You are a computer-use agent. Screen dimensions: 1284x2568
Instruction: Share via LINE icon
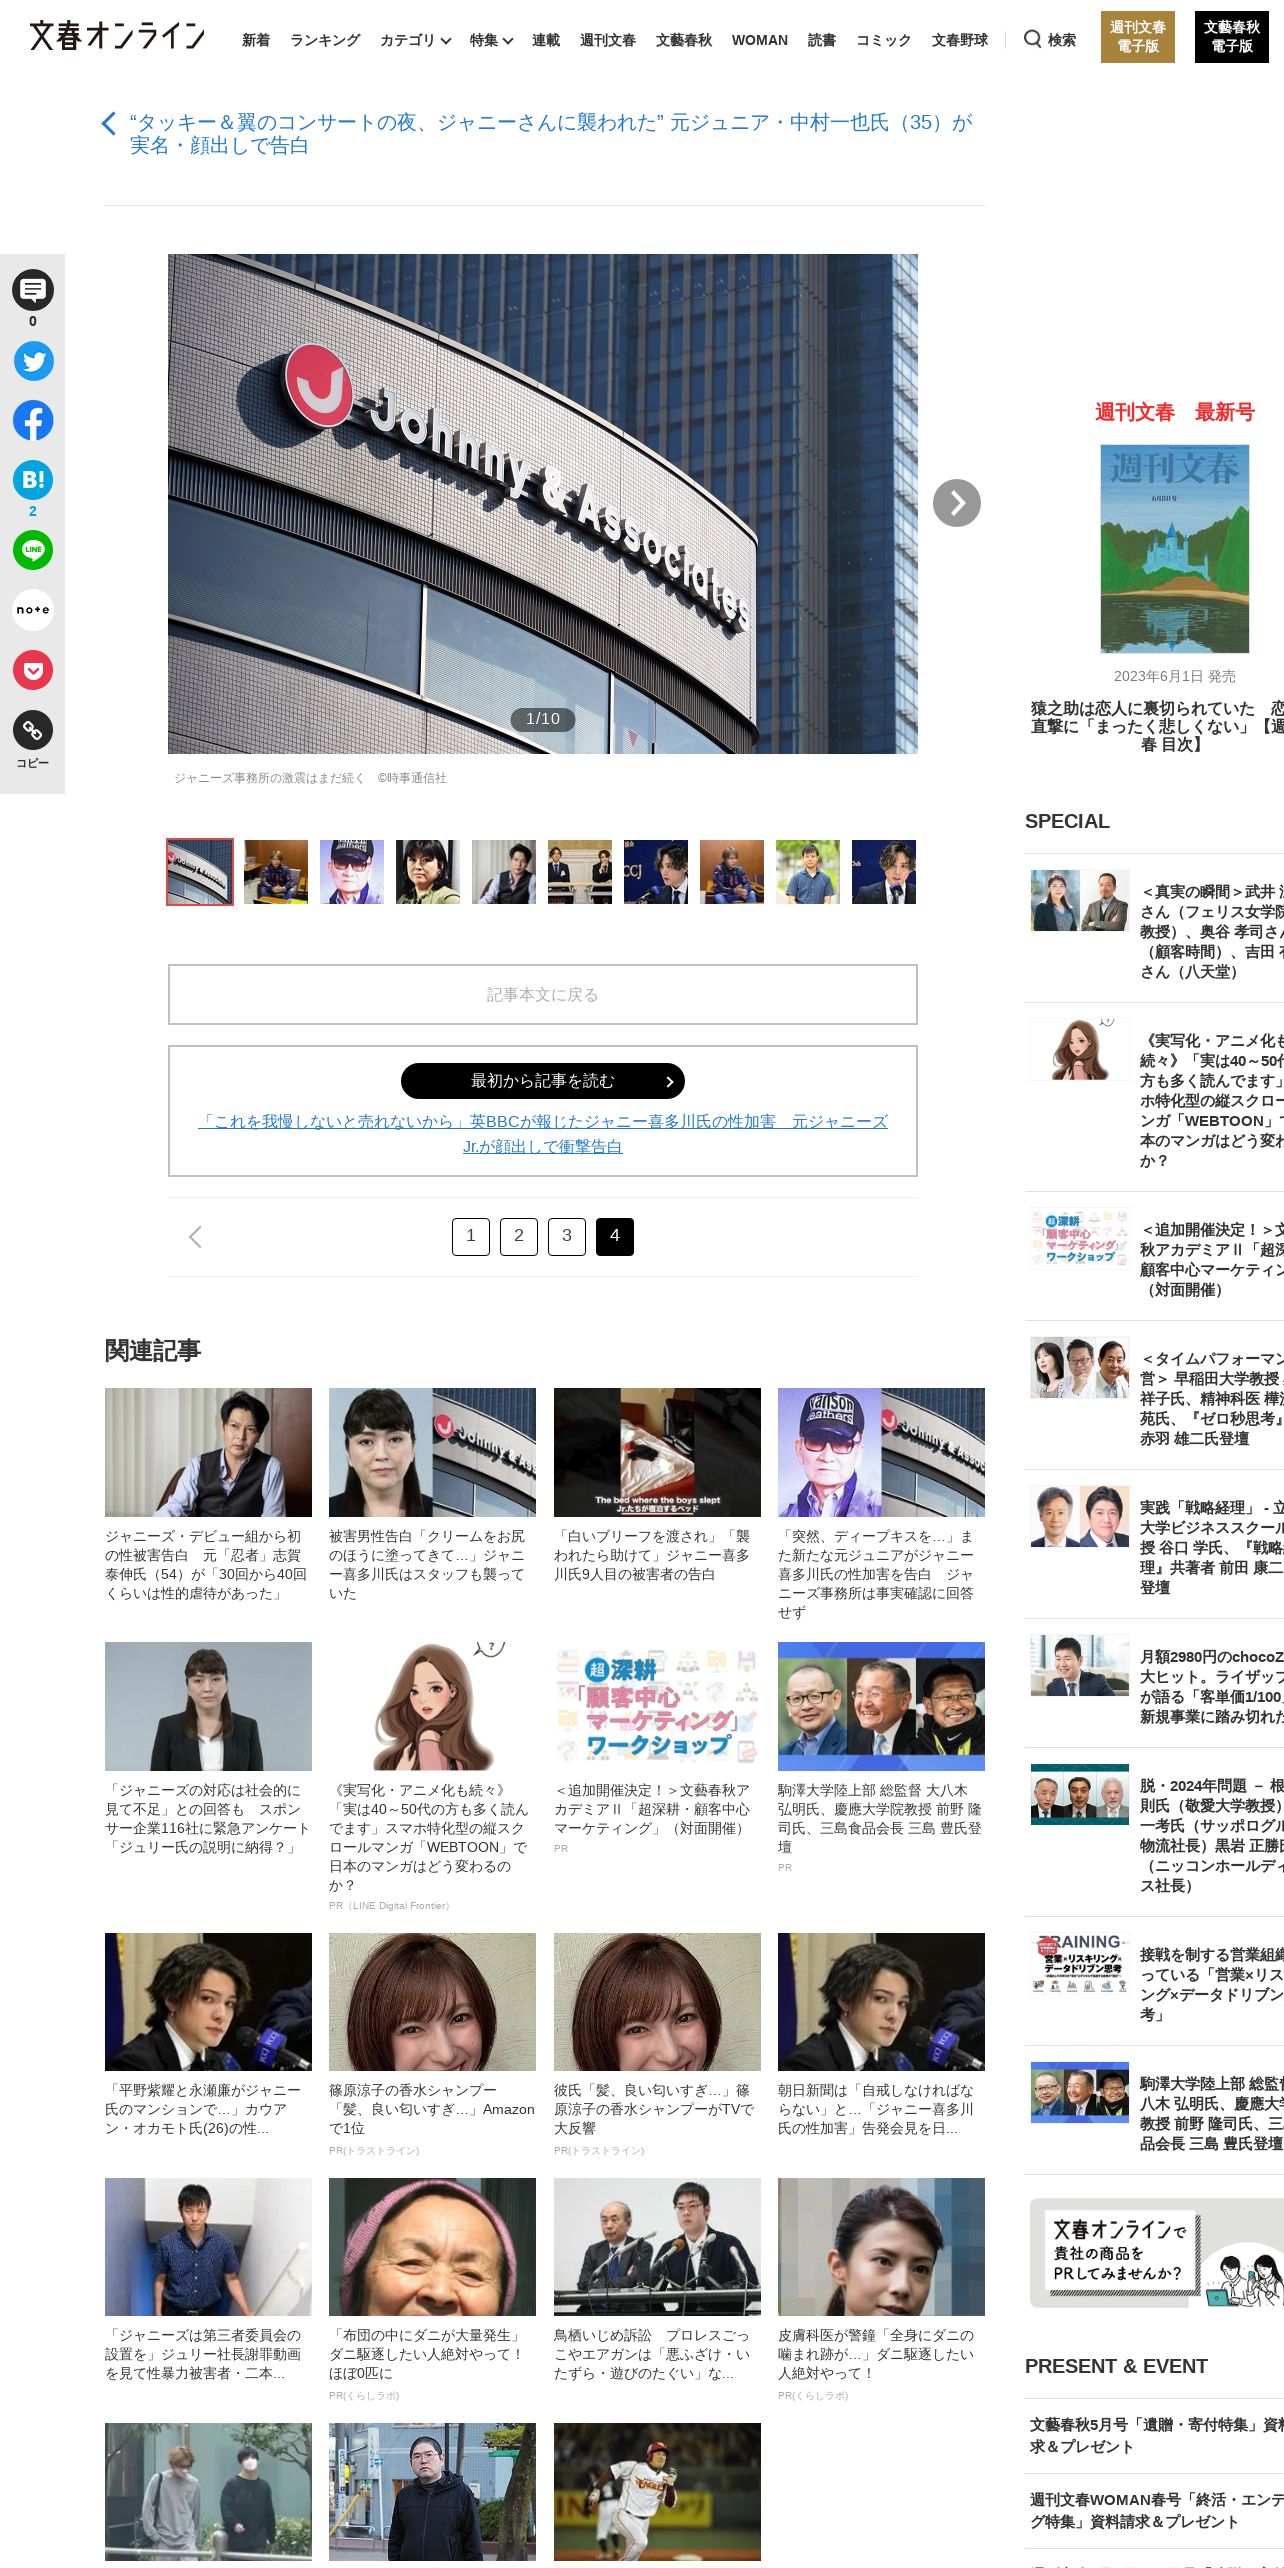click(x=33, y=550)
